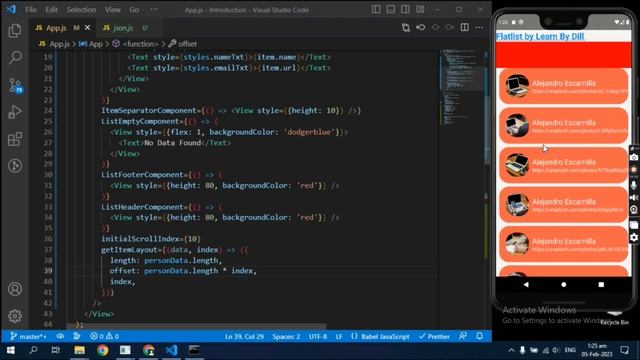Click the App breadcrumb segment
The height and width of the screenshot is (360, 640).
click(91, 44)
